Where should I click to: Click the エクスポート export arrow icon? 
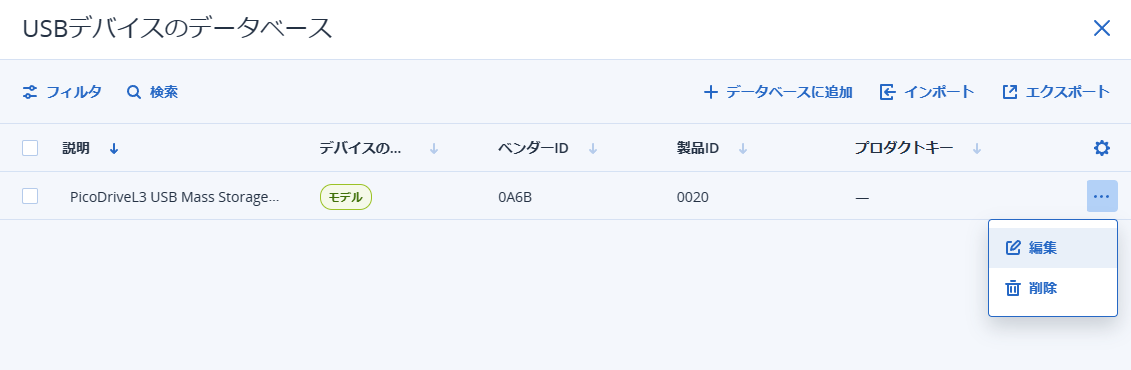tap(1010, 92)
